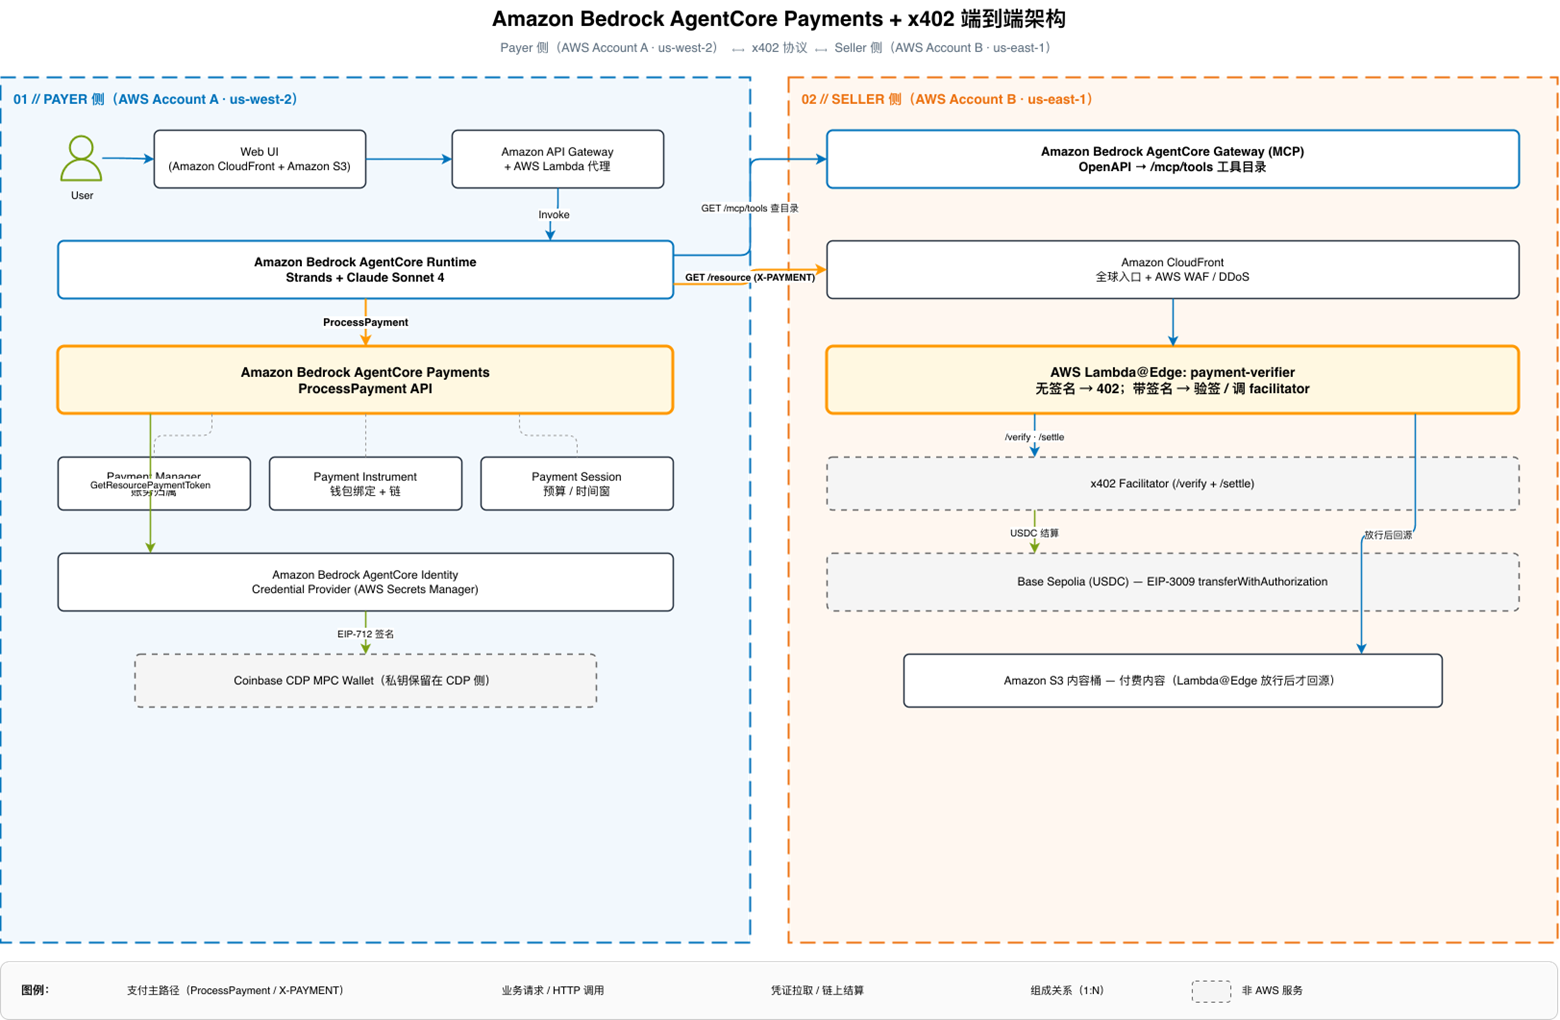Image resolution: width=1560 pixels, height=1020 pixels.
Task: Select the Amazon S3 content bucket box
Action: click(1172, 681)
